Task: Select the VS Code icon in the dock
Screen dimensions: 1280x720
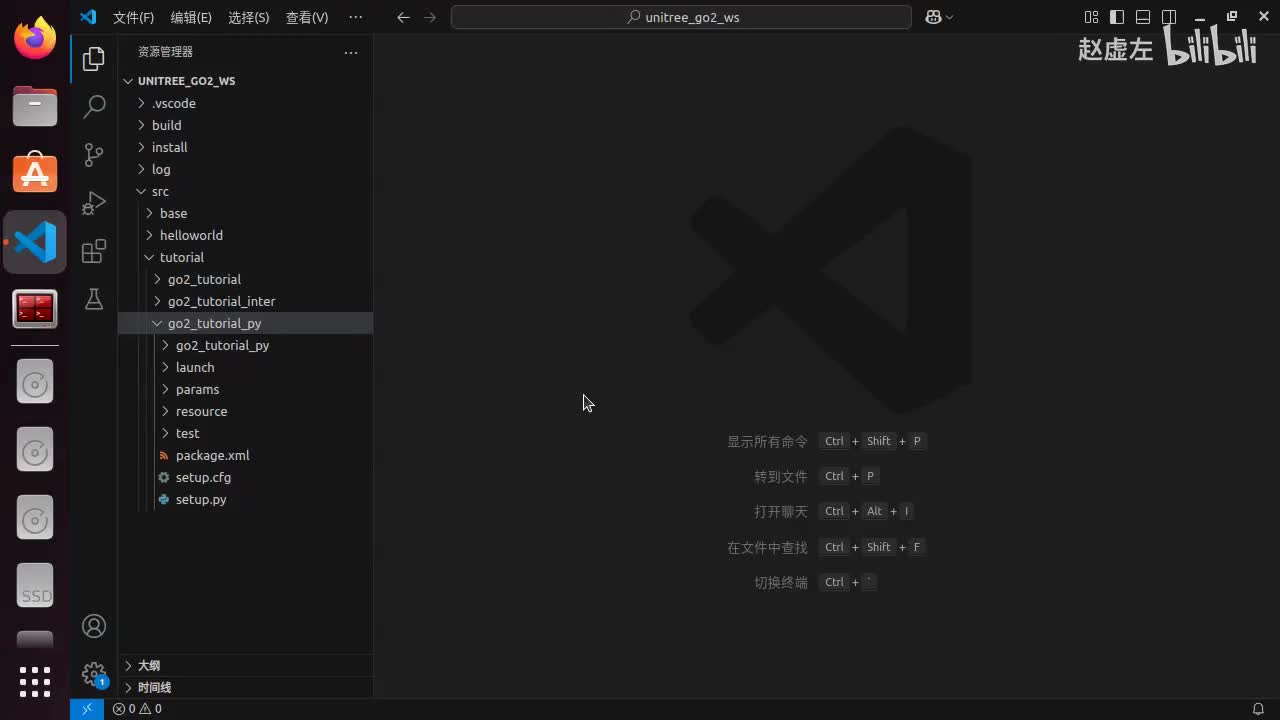Action: 35,241
